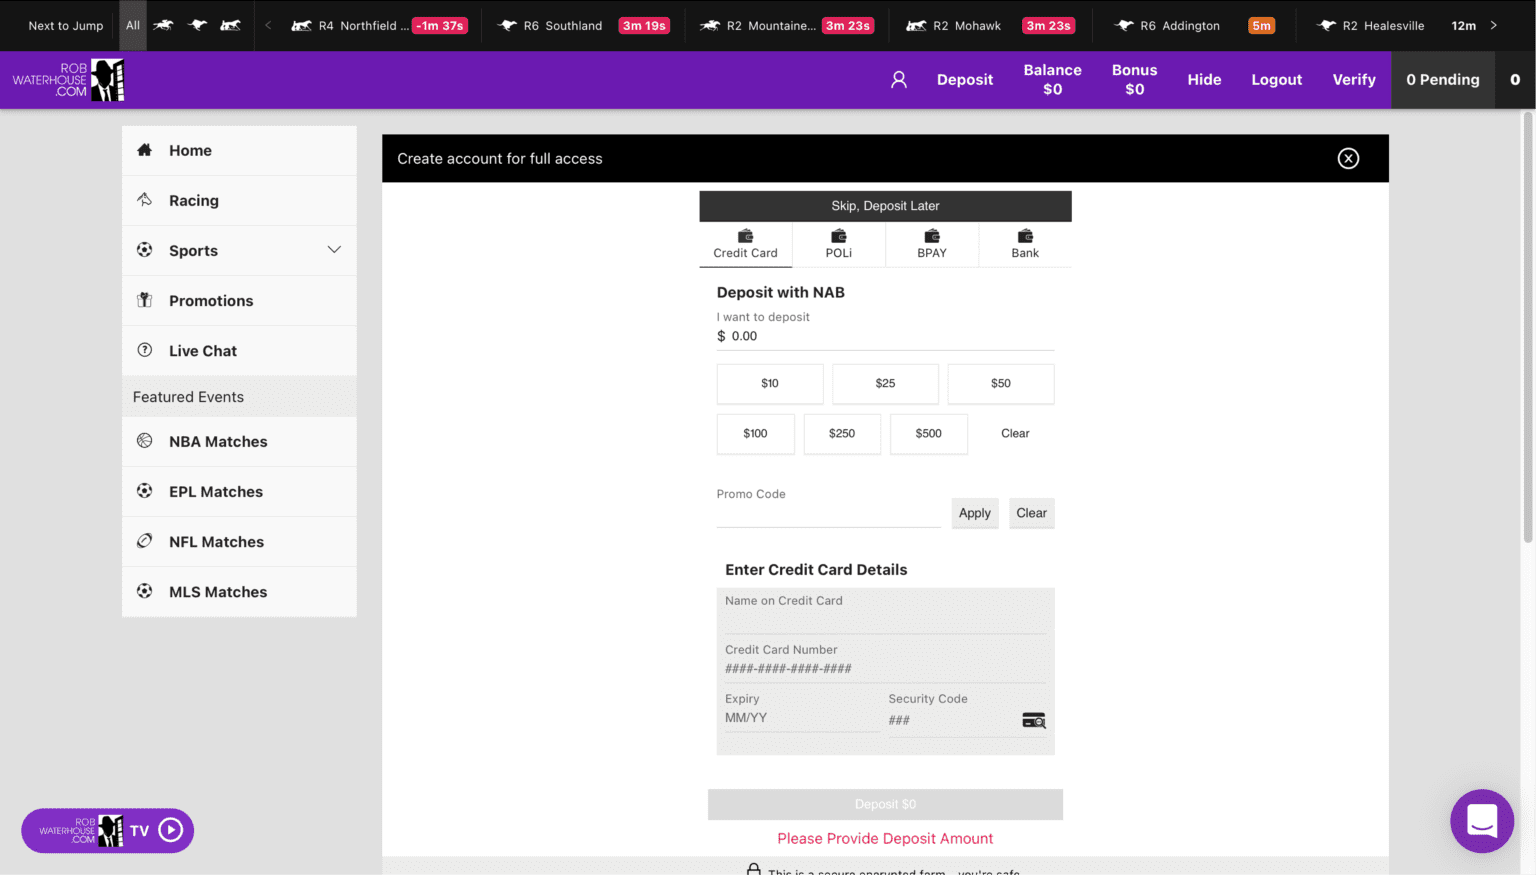Choose the $100 deposit amount
The image size is (1536, 875).
(755, 434)
